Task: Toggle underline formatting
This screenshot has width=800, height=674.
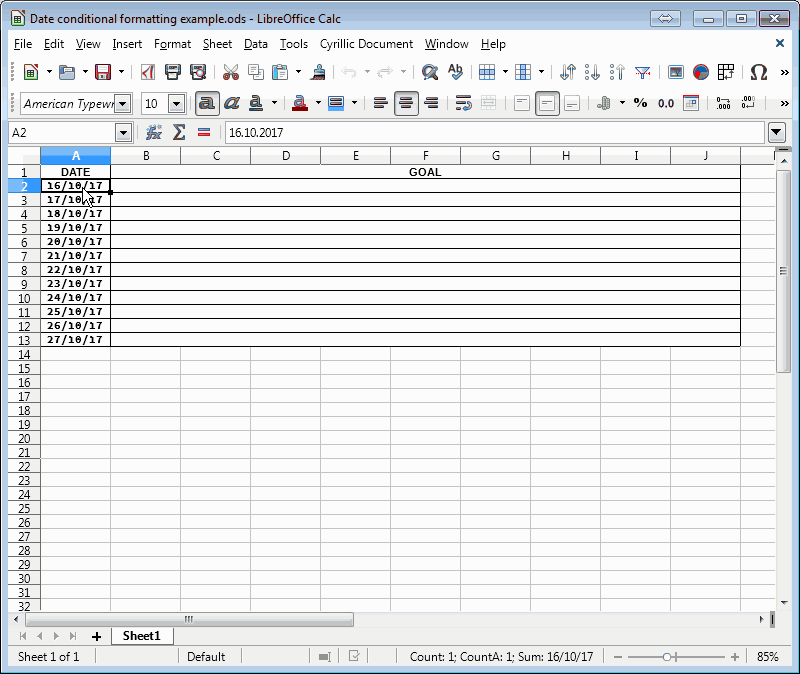Action: (257, 103)
